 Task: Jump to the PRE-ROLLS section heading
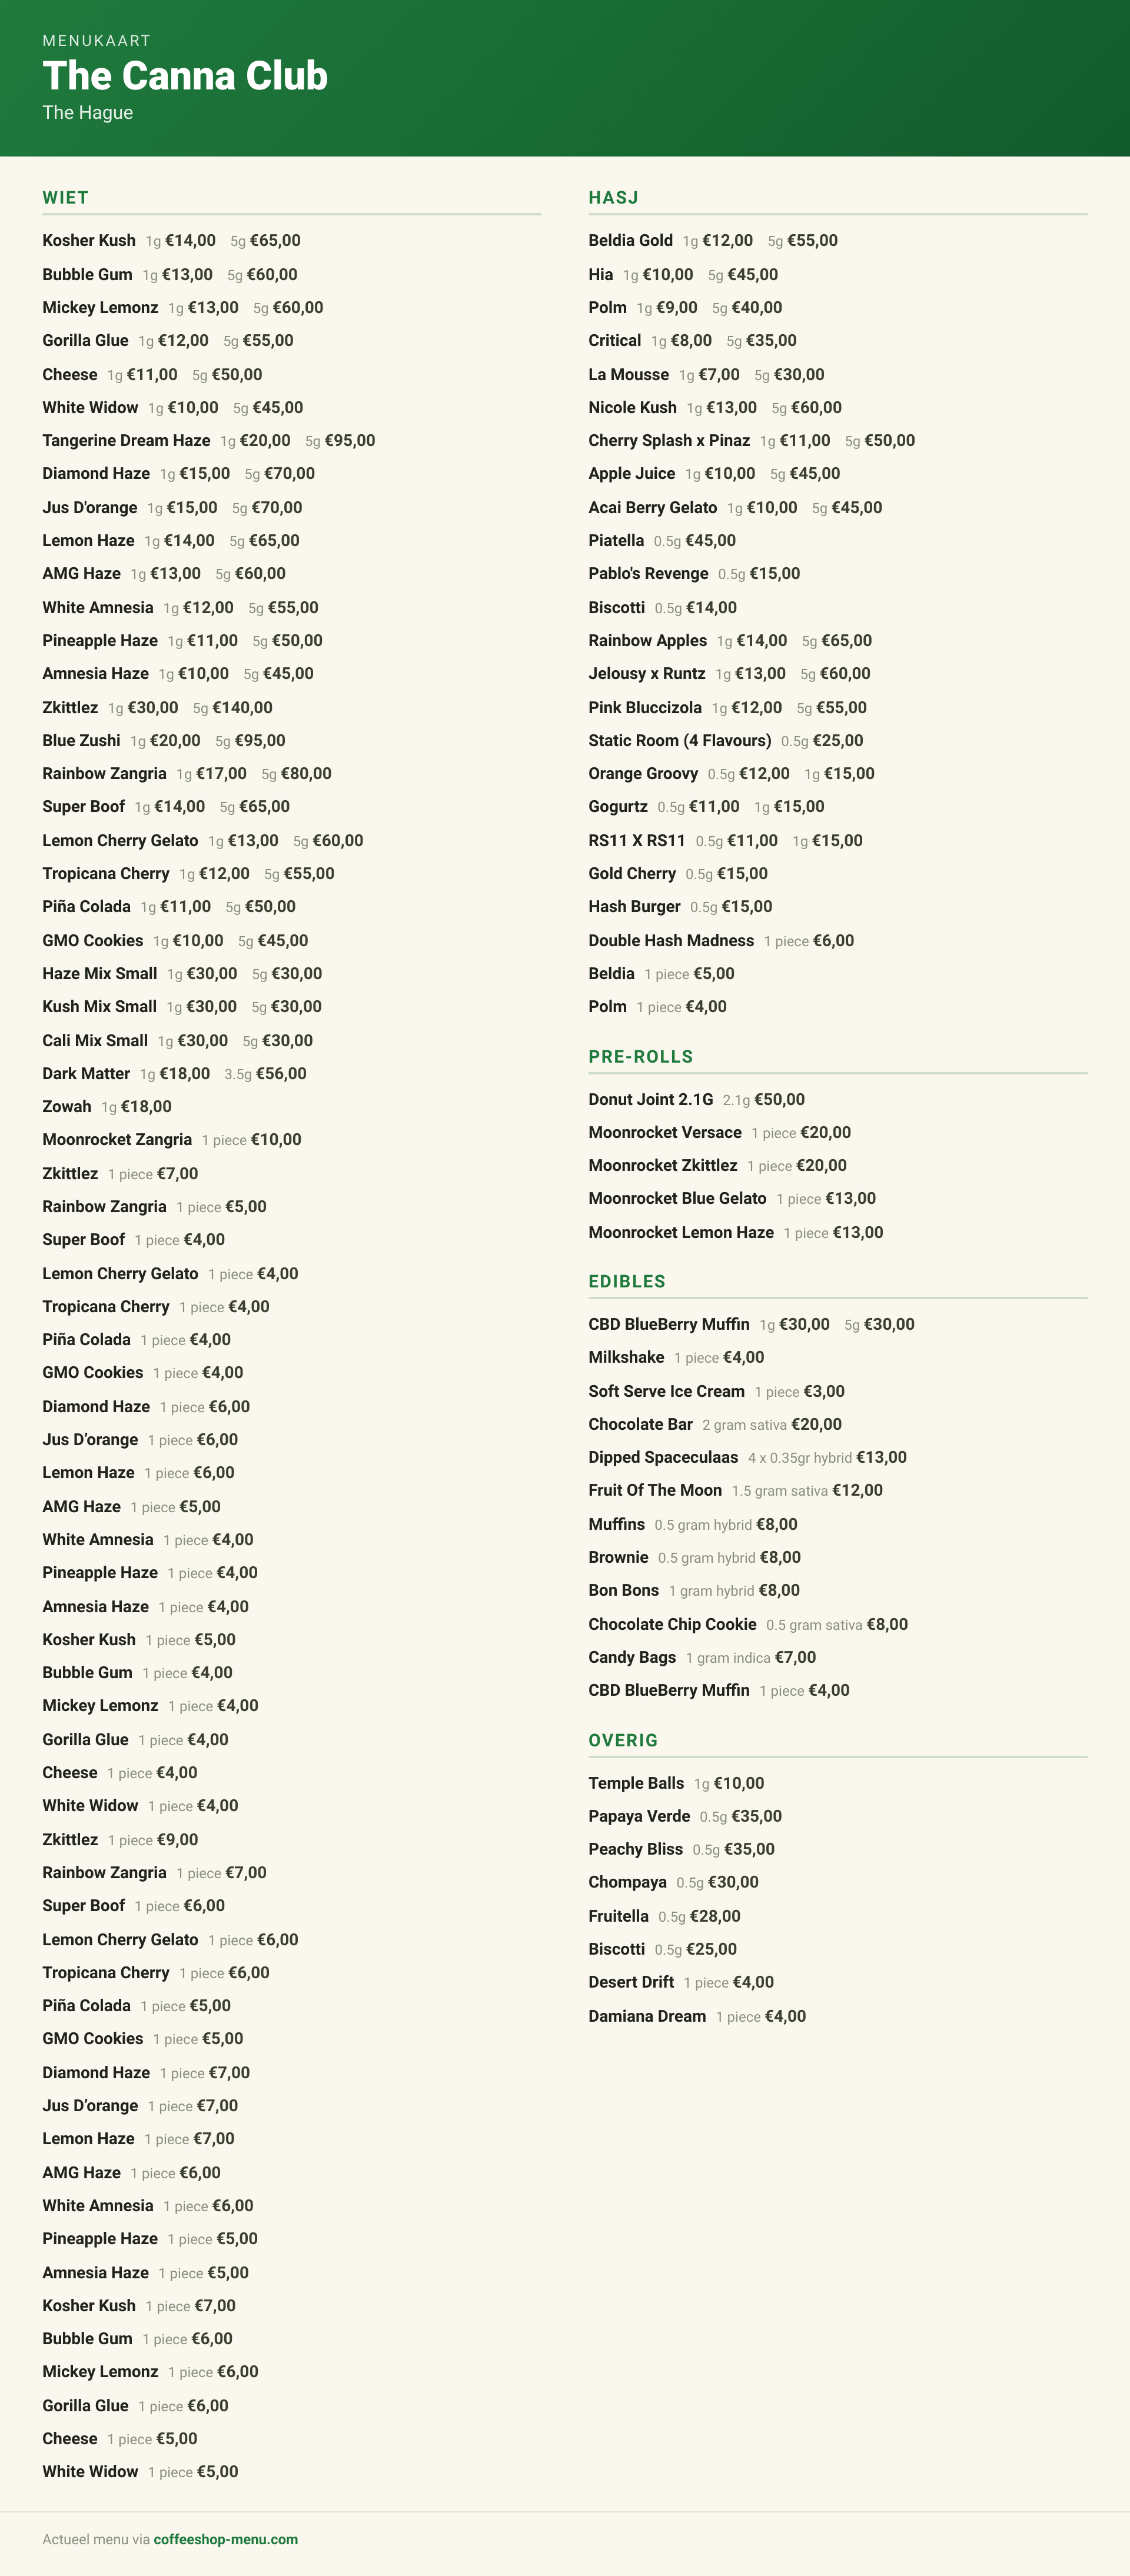(x=640, y=1056)
